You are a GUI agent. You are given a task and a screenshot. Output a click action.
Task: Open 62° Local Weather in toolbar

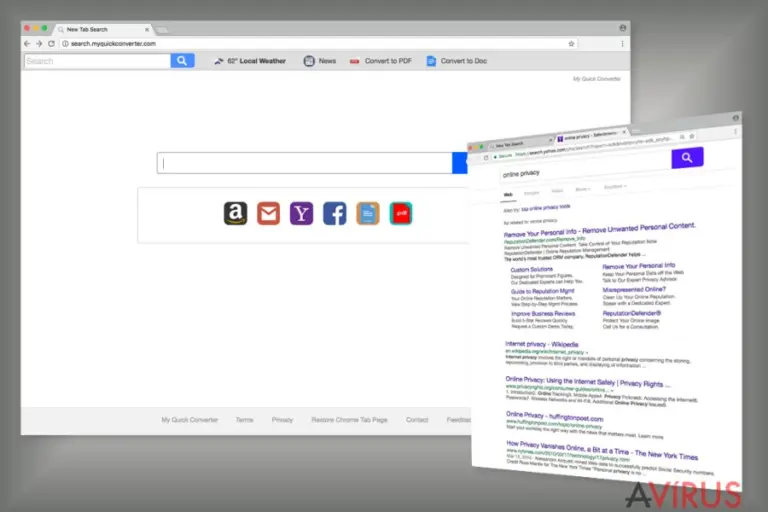coord(250,61)
